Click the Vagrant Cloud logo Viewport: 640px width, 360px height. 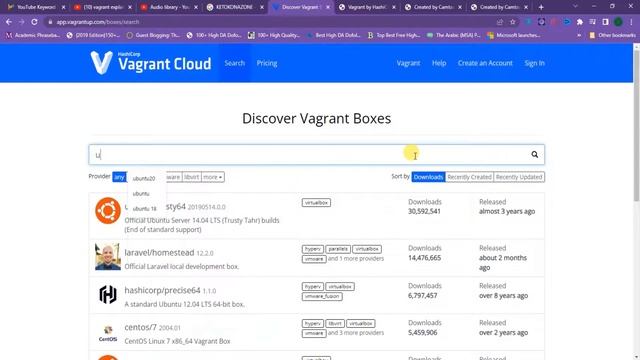(151, 63)
